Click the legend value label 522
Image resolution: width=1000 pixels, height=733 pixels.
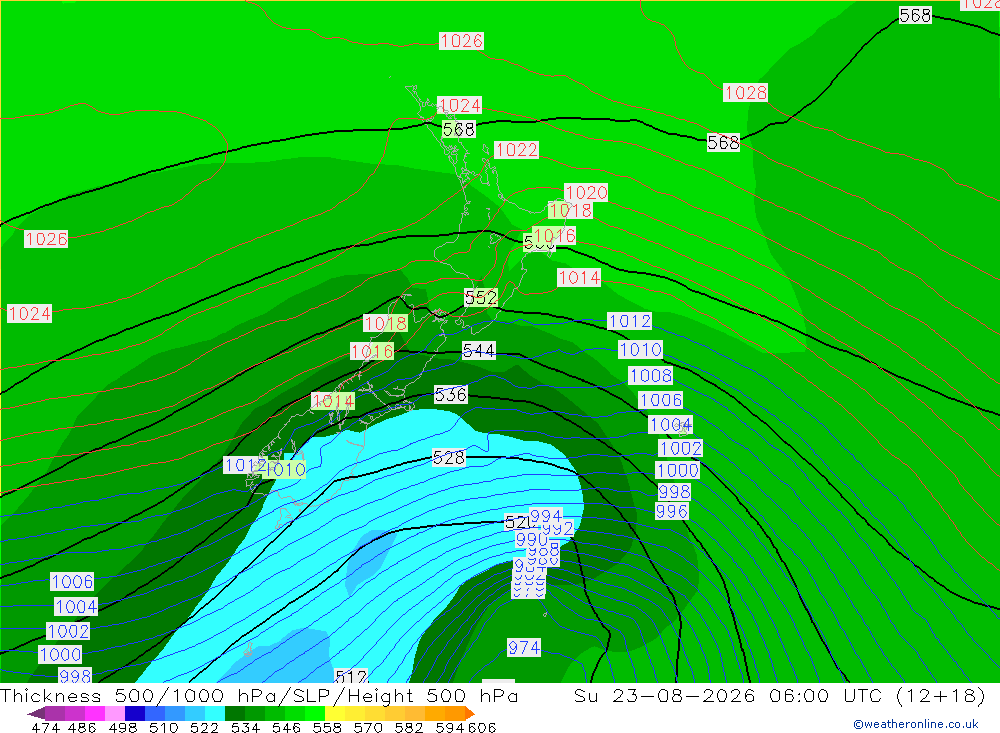click(x=204, y=727)
